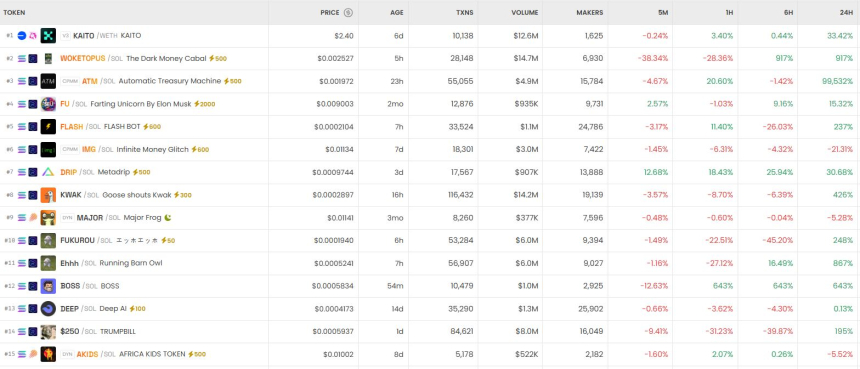Click the Meteora DEX icon on AKIDS row
Viewport: 860px width, 369px height.
tap(33, 354)
